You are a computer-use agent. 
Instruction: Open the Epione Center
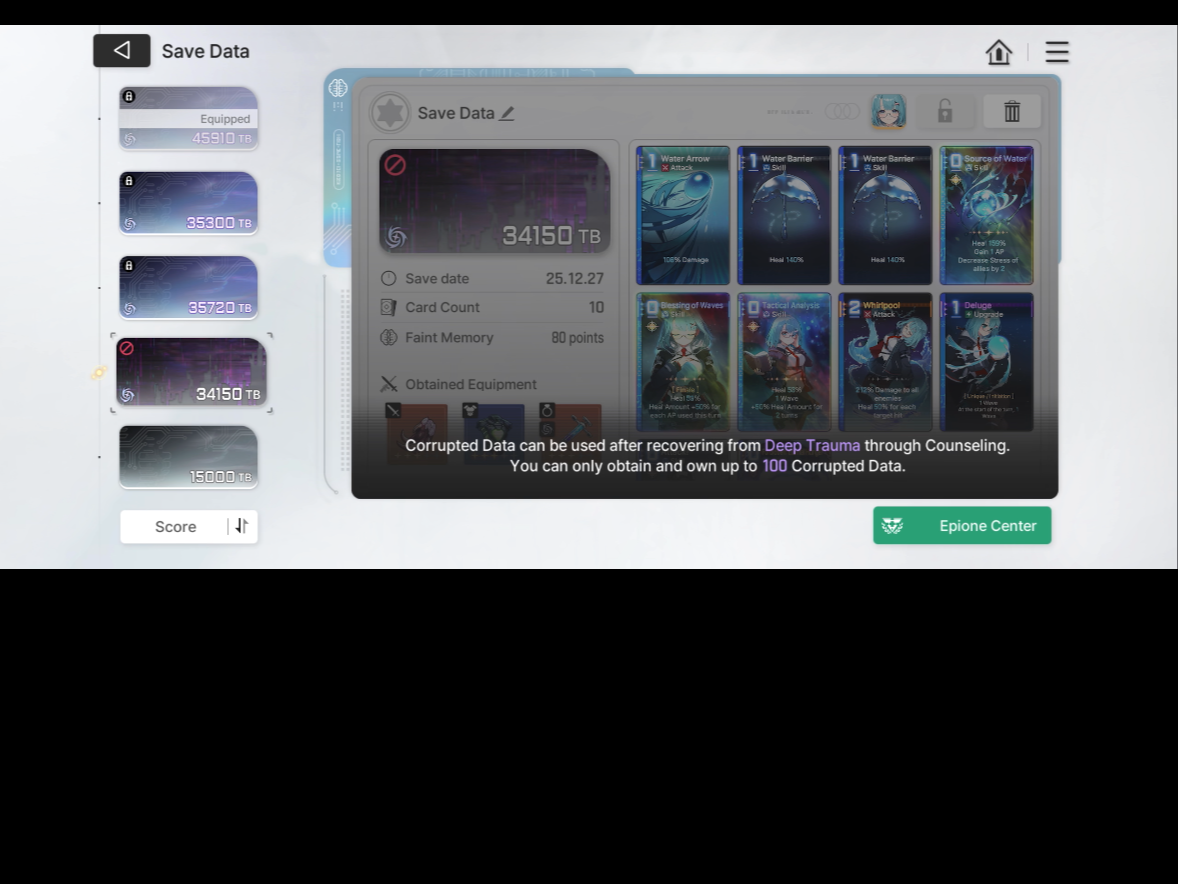point(961,526)
